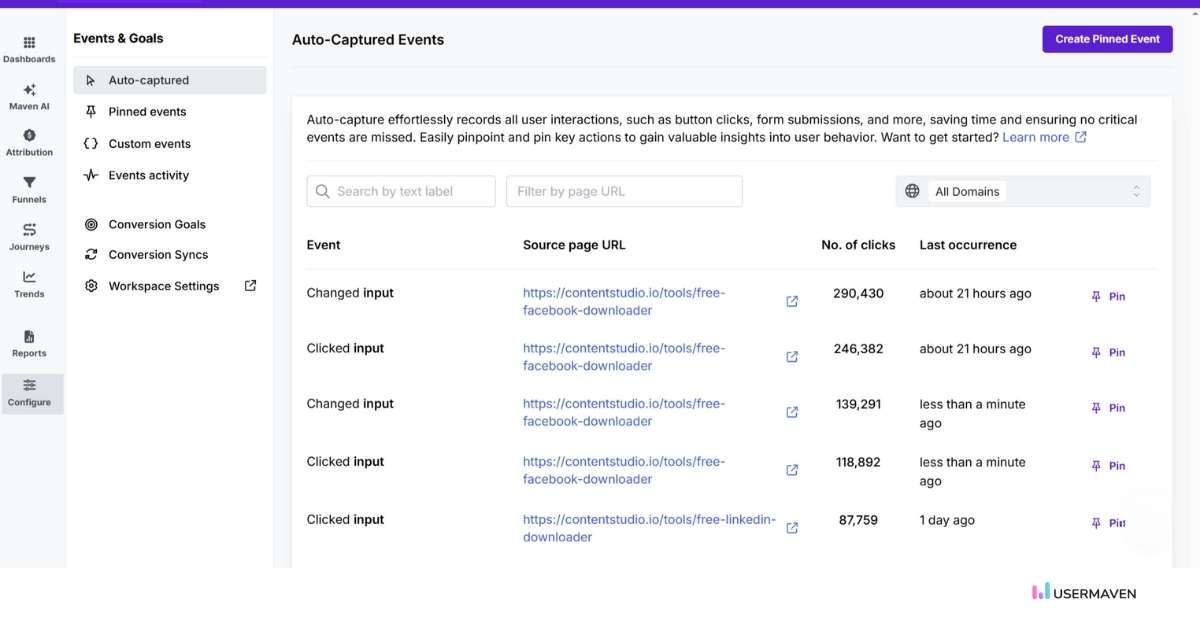The width and height of the screenshot is (1200, 630).
Task: Pin the event with 139,291 clicks
Action: 1108,408
